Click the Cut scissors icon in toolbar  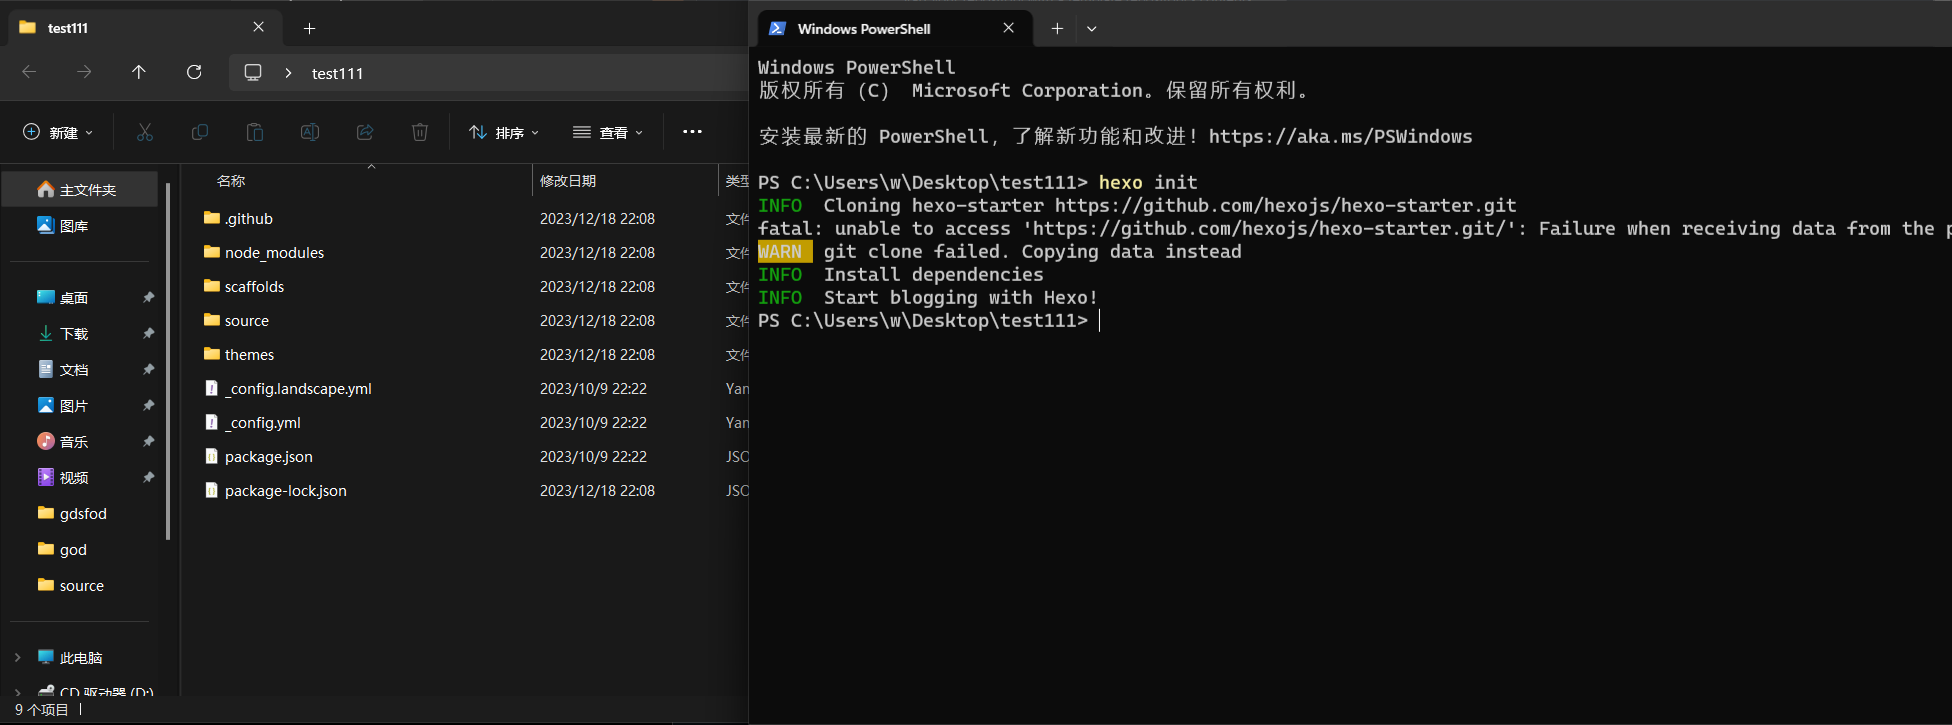145,132
